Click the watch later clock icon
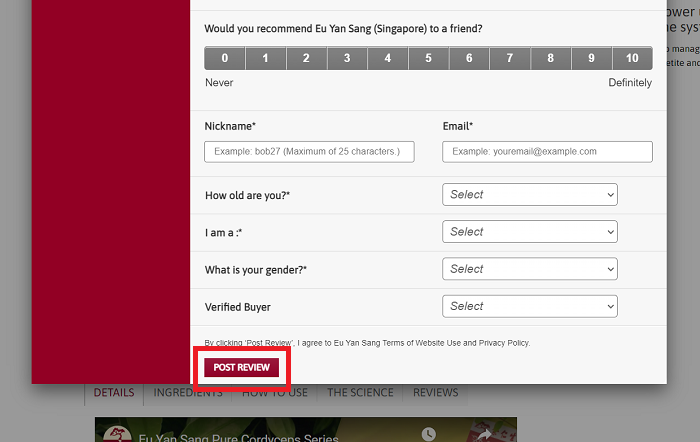Viewport: 700px width, 442px height. 429,434
